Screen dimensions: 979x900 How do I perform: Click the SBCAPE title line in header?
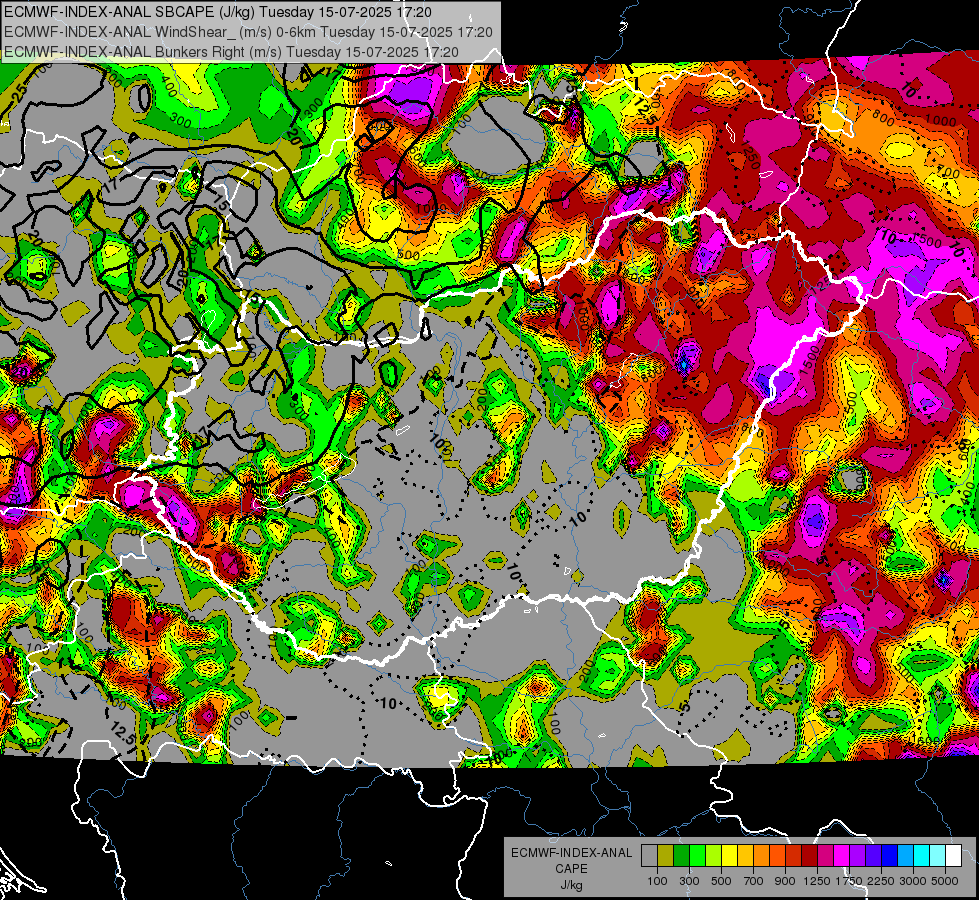[217, 12]
